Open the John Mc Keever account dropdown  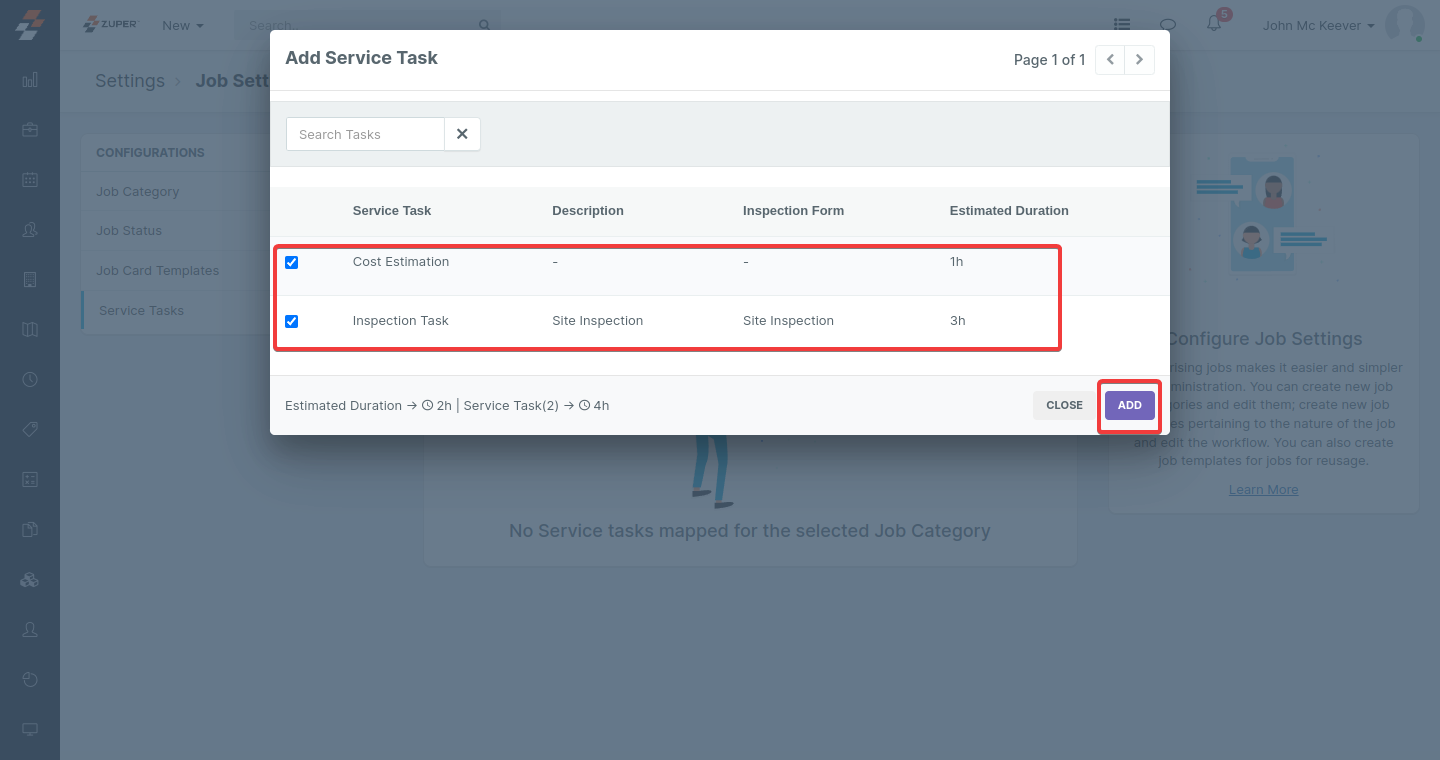(1318, 25)
